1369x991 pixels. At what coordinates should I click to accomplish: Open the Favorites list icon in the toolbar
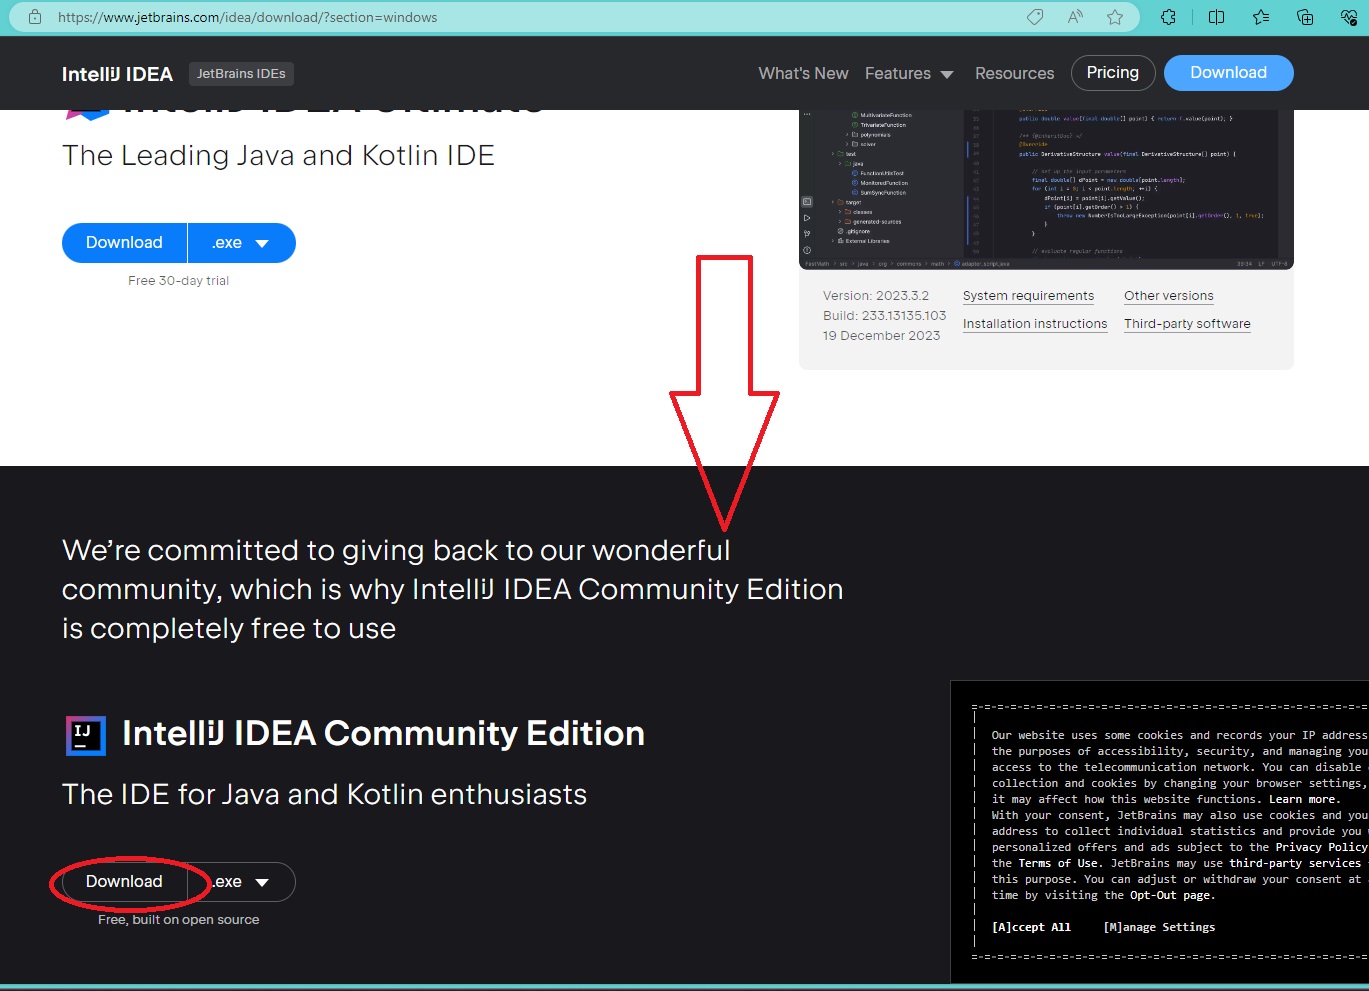coord(1259,17)
